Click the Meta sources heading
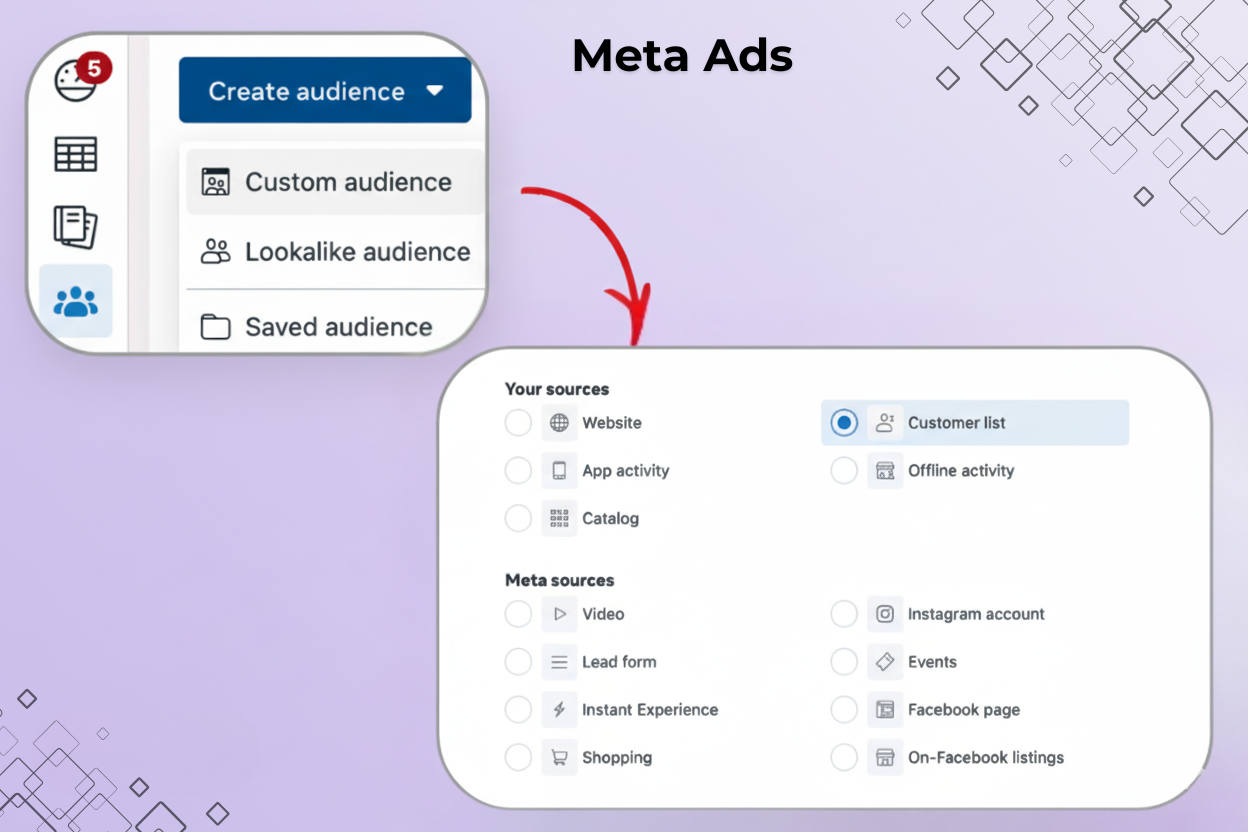 point(560,580)
